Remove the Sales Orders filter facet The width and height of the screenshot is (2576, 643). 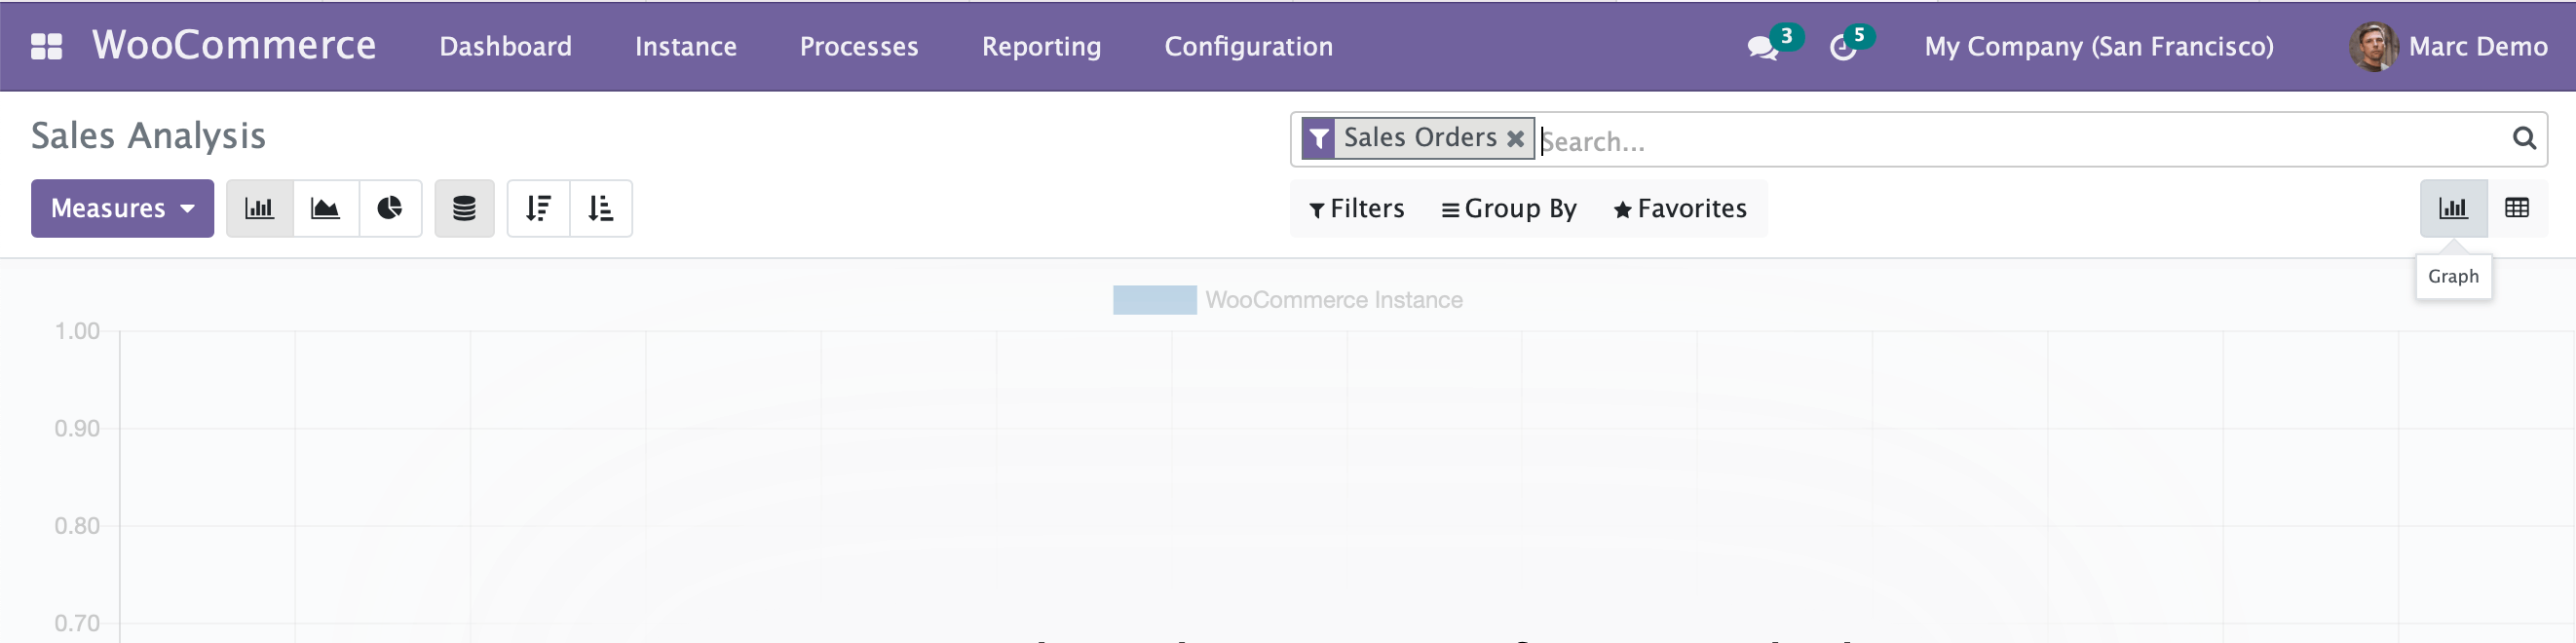1516,138
